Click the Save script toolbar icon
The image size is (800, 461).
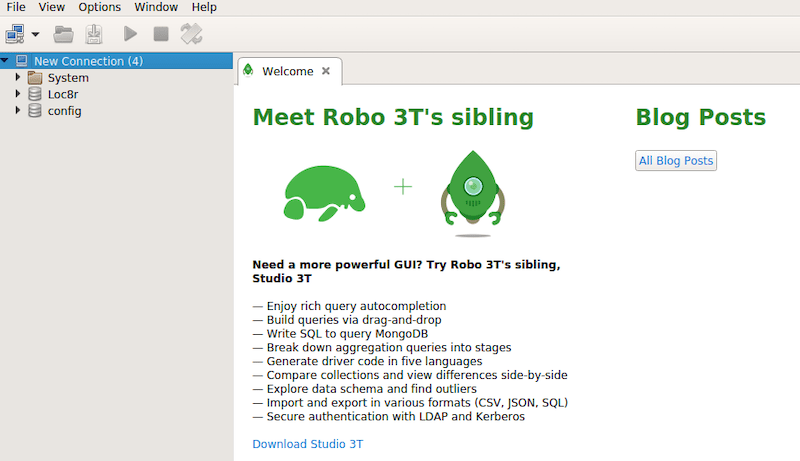(94, 34)
